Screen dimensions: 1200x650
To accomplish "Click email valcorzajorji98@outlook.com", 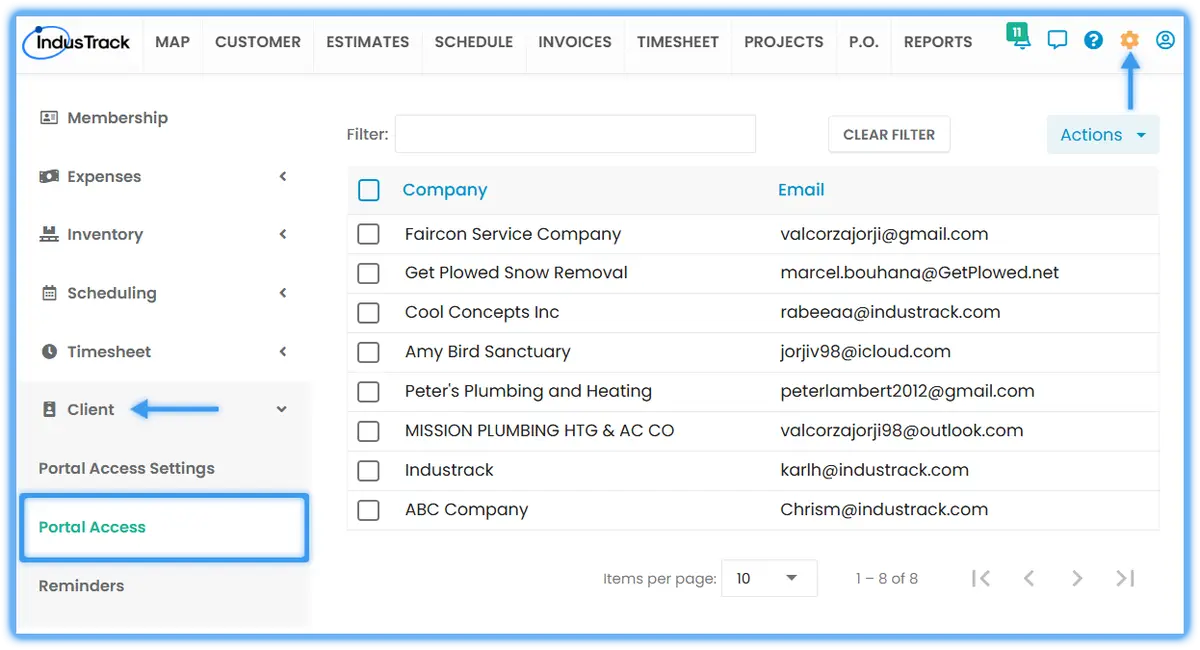I will coord(901,431).
